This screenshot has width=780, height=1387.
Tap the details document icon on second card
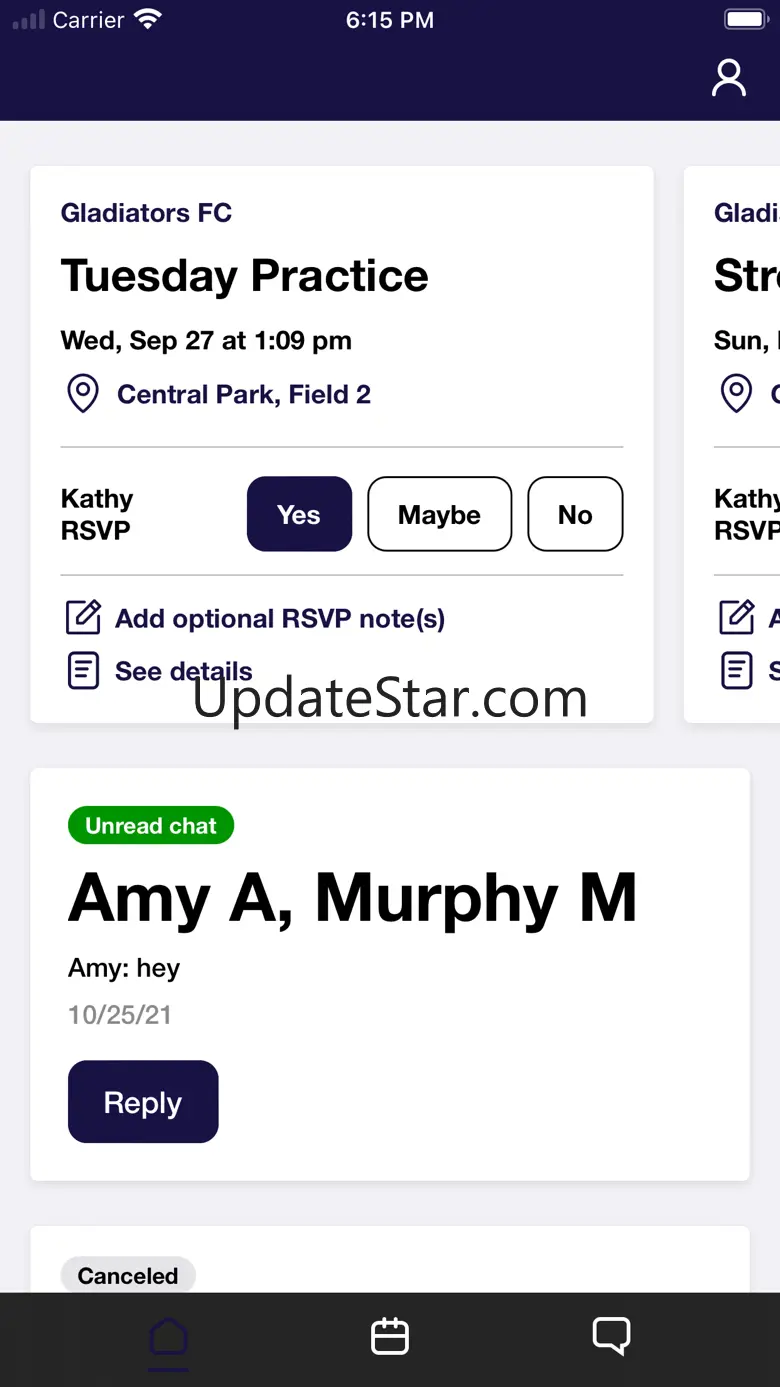tap(737, 671)
